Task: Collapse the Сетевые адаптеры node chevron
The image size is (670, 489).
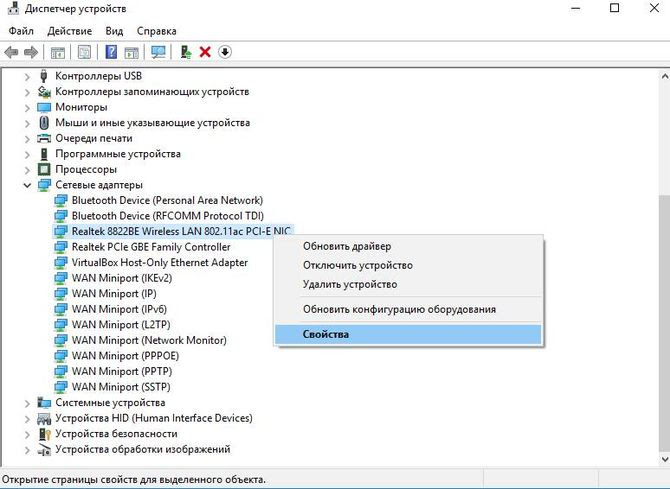Action: coord(27,185)
